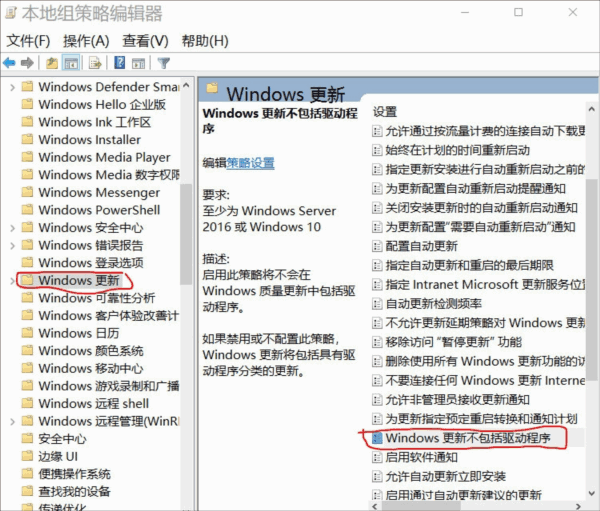Expand the Windows Defender SmartScreen tree node
This screenshot has width=600, height=511.
point(12,87)
